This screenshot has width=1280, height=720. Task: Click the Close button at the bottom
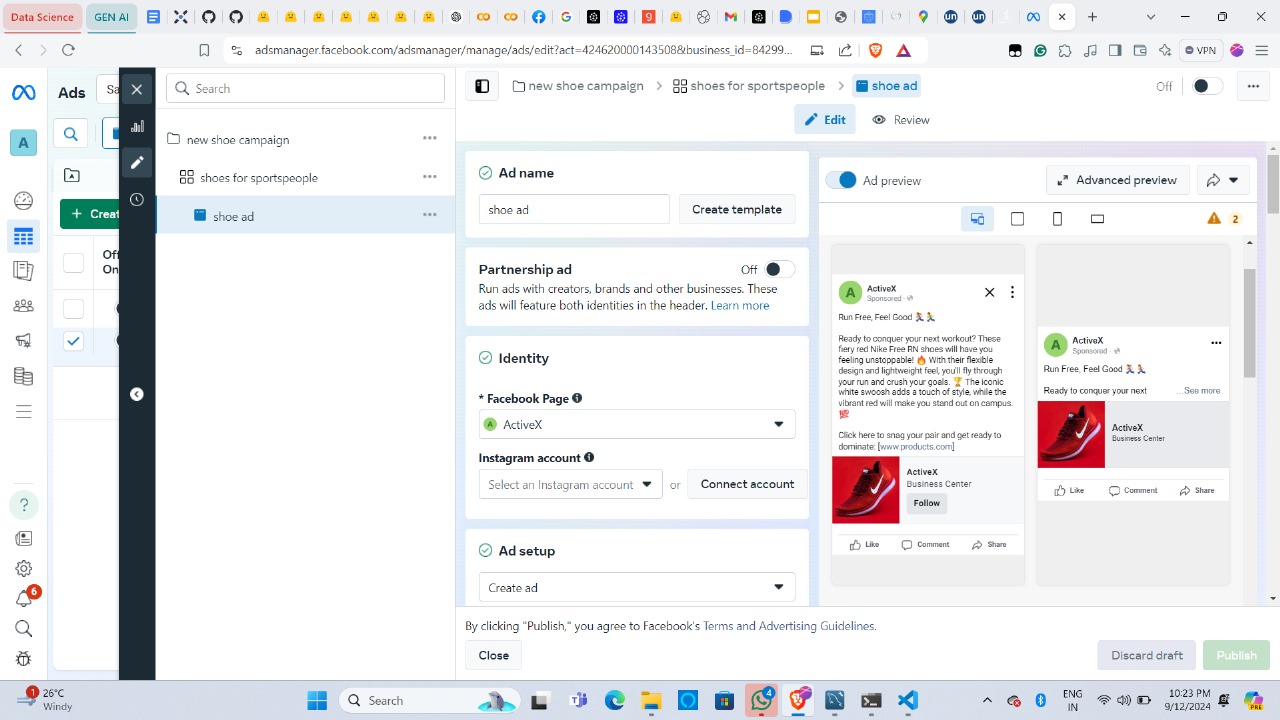494,655
